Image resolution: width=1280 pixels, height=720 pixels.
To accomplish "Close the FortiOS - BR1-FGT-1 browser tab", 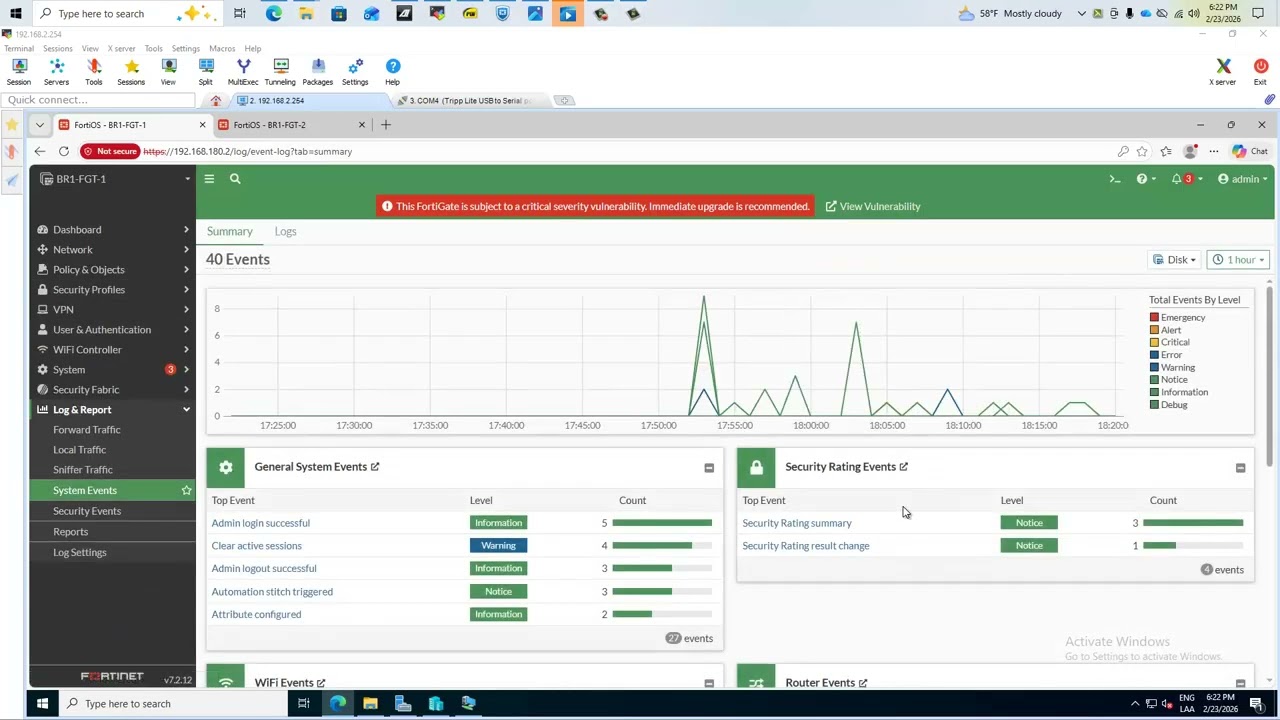I will click(202, 125).
